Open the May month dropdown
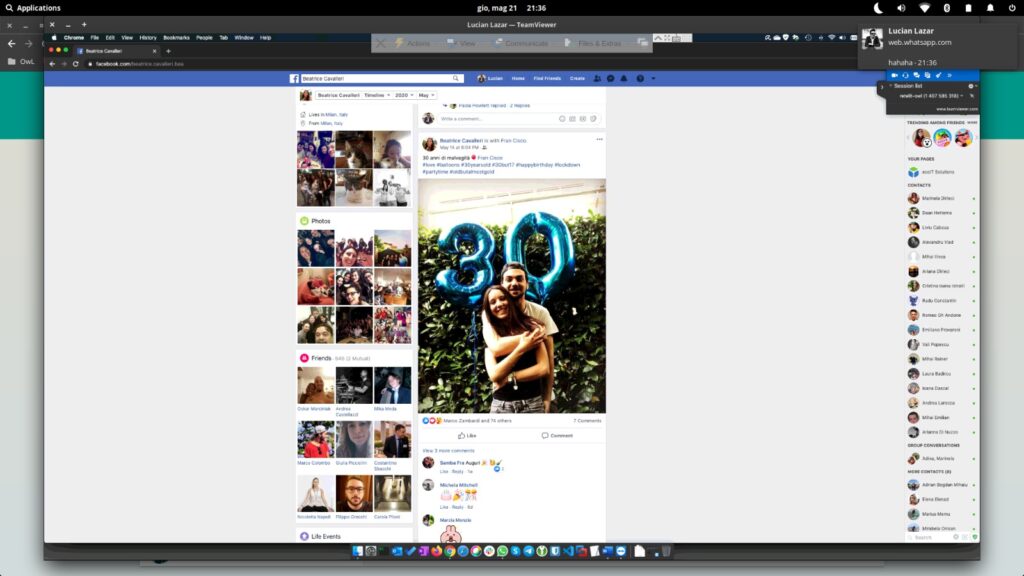Viewport: 1024px width, 576px height. [426, 95]
